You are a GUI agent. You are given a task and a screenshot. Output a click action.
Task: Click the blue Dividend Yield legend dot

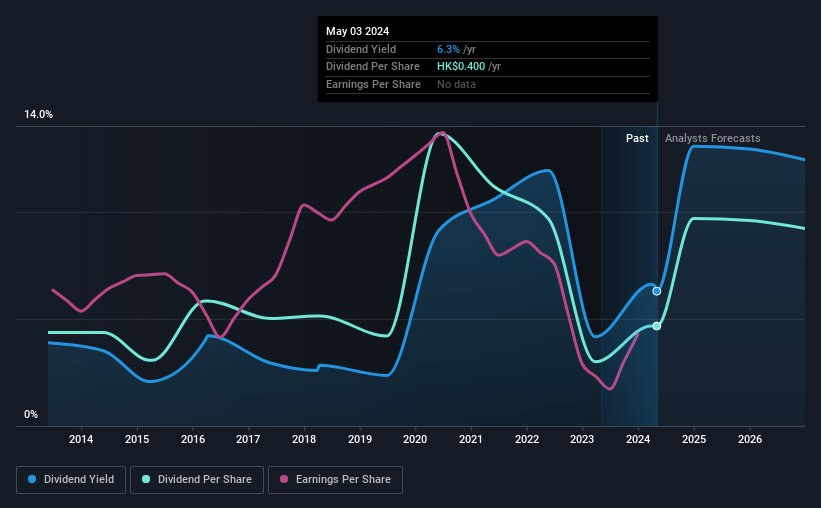(32, 479)
